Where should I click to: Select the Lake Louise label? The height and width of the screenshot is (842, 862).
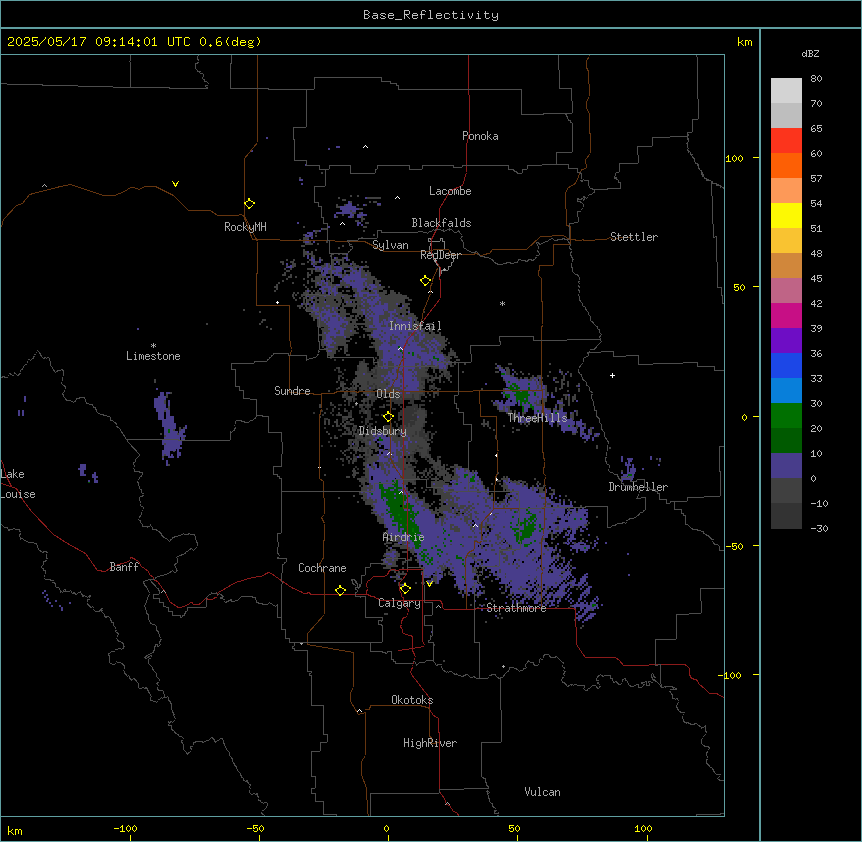(18, 484)
